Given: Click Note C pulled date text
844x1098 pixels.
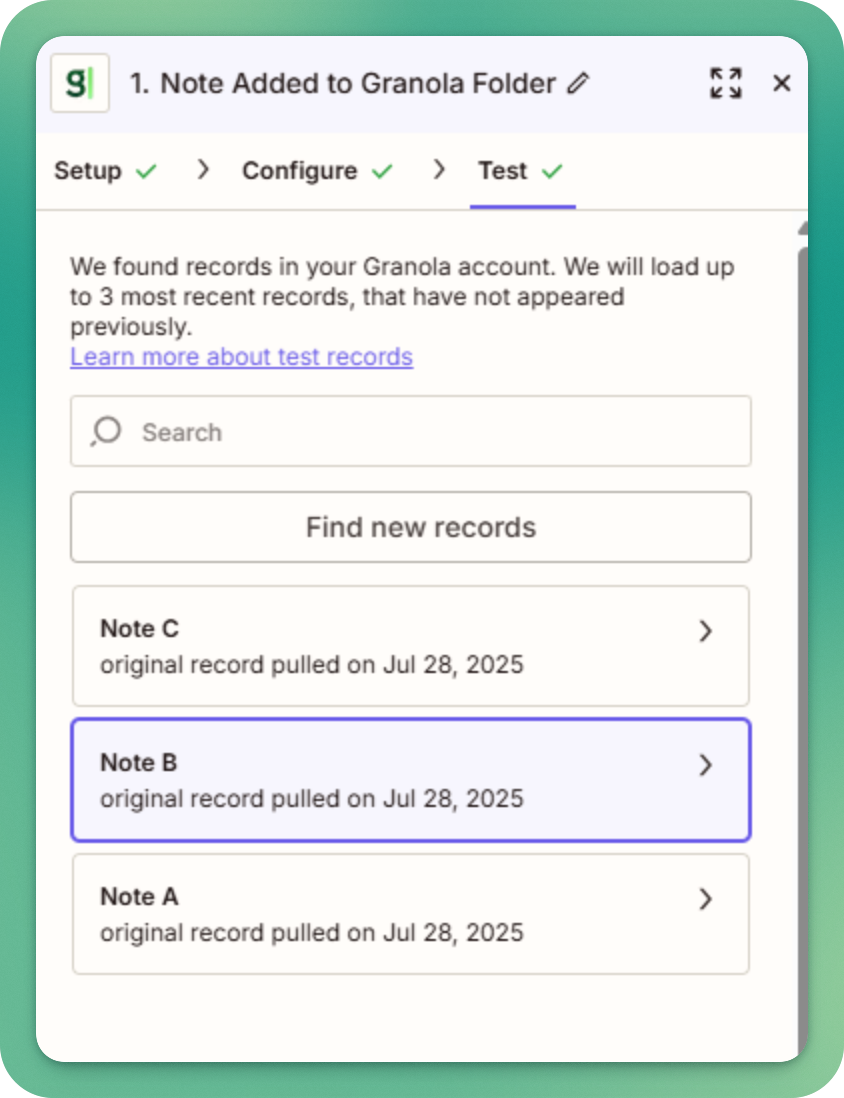Looking at the screenshot, I should 312,665.
